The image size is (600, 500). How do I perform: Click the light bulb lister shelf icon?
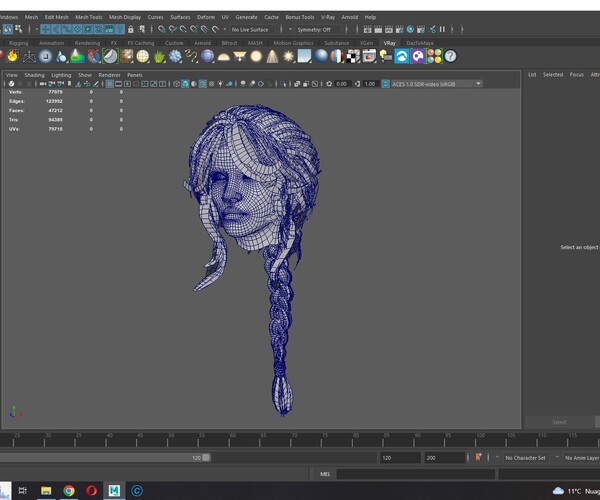click(385, 57)
